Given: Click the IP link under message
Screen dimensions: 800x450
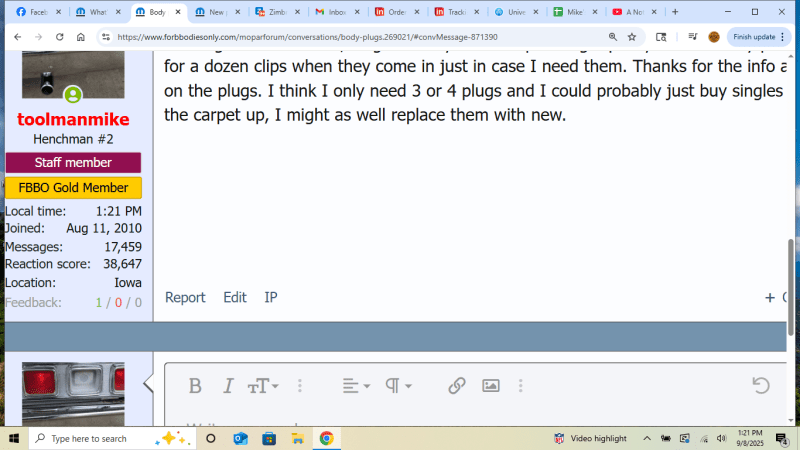Looking at the screenshot, I should tap(271, 297).
